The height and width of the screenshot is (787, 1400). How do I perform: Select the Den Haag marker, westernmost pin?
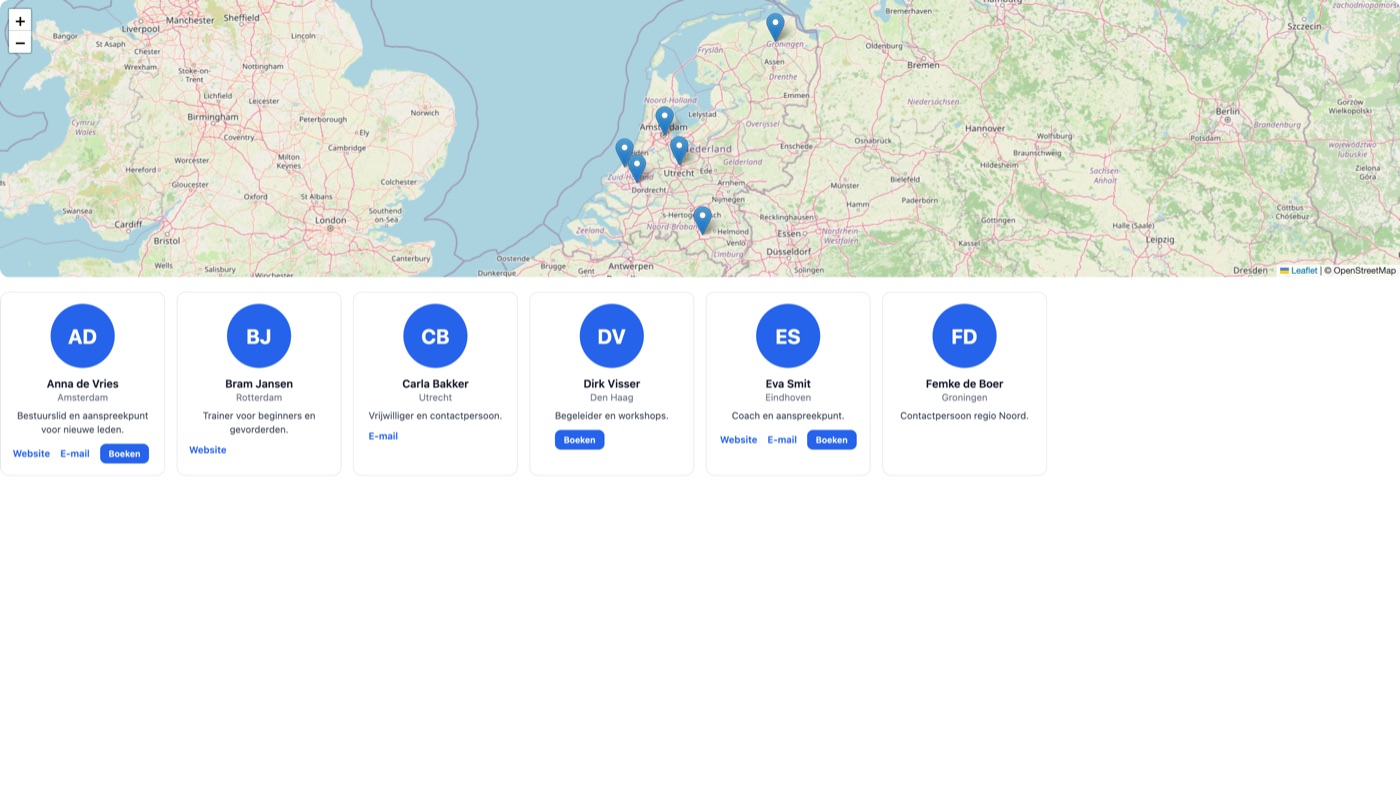(624, 152)
